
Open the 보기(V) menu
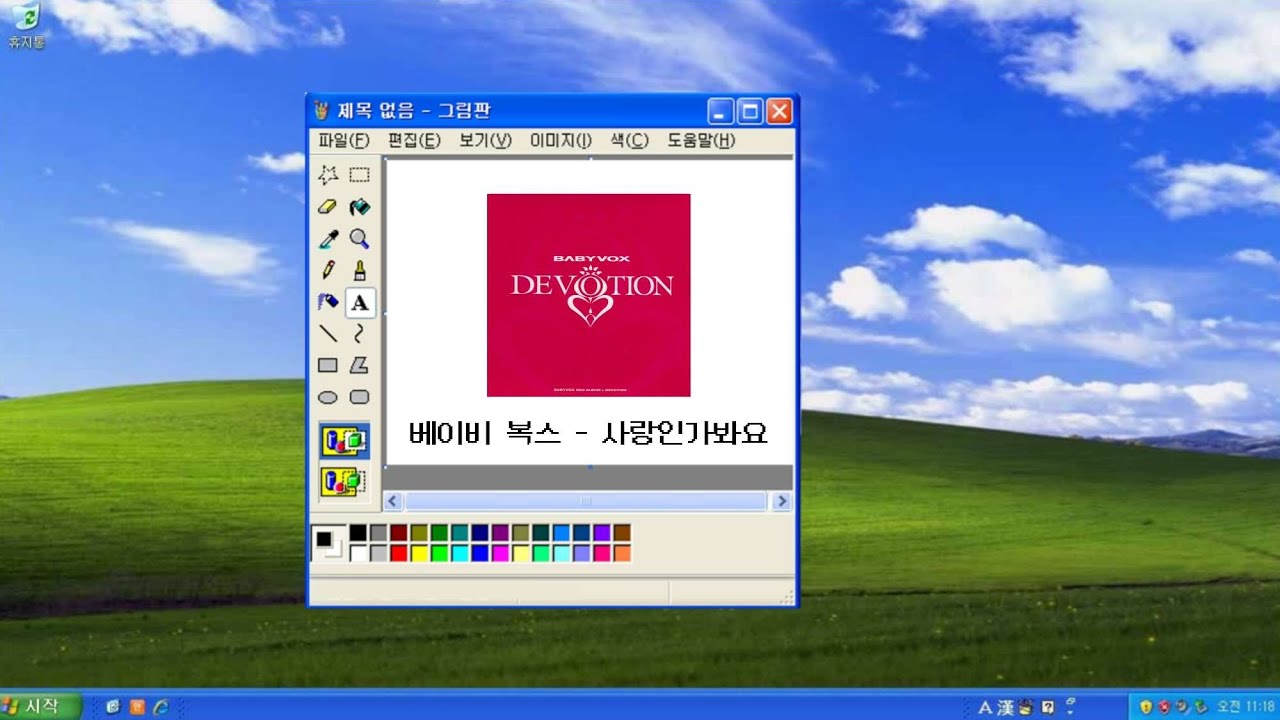[485, 141]
